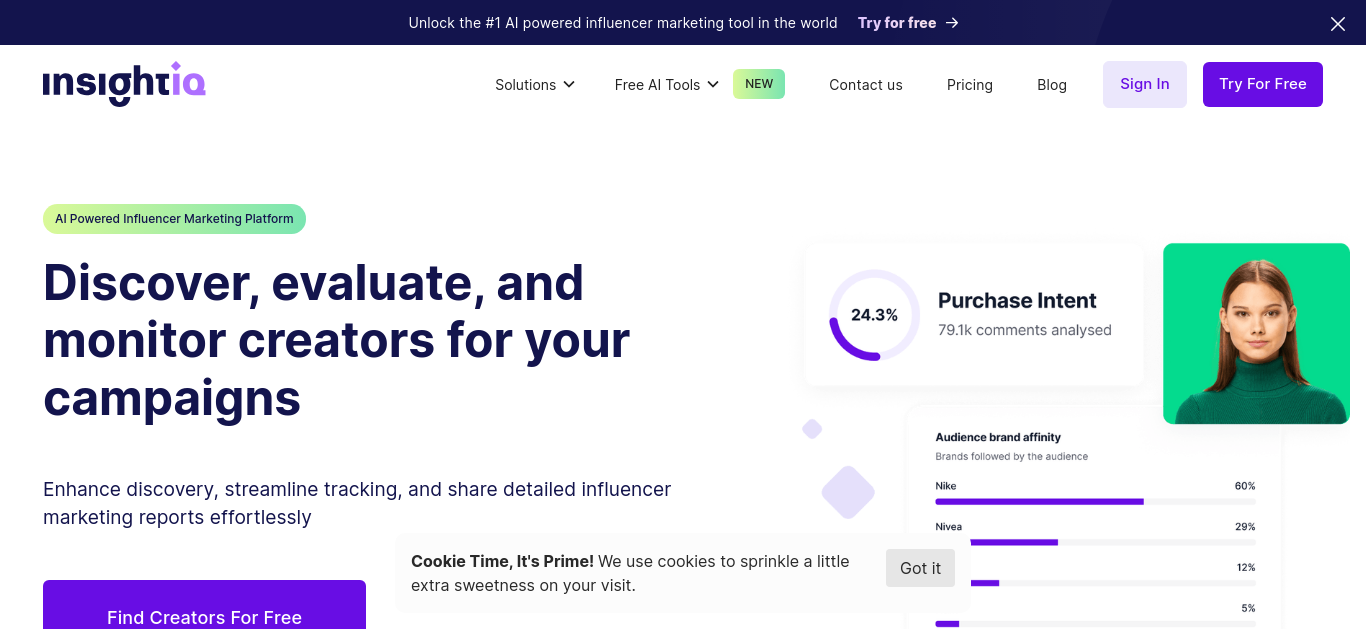Click the Sign In button
Image resolution: width=1366 pixels, height=629 pixels.
(x=1145, y=84)
